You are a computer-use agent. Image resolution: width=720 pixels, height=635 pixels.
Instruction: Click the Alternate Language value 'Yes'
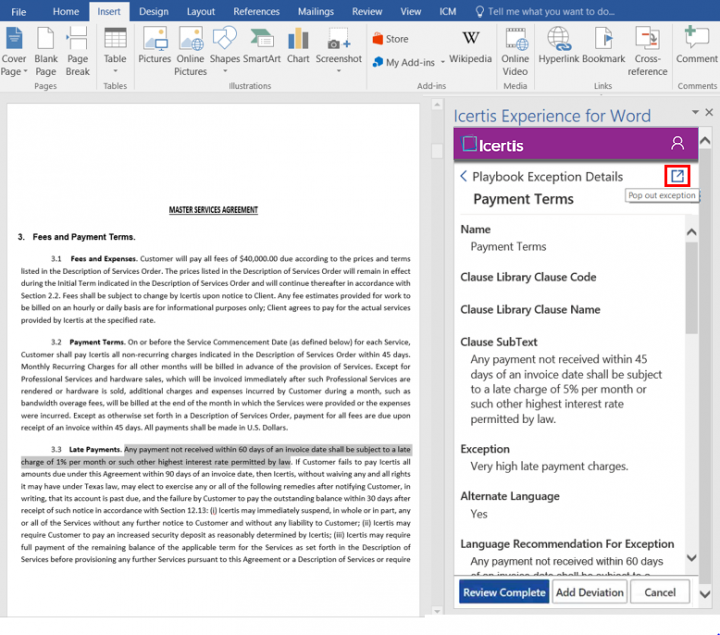[478, 514]
